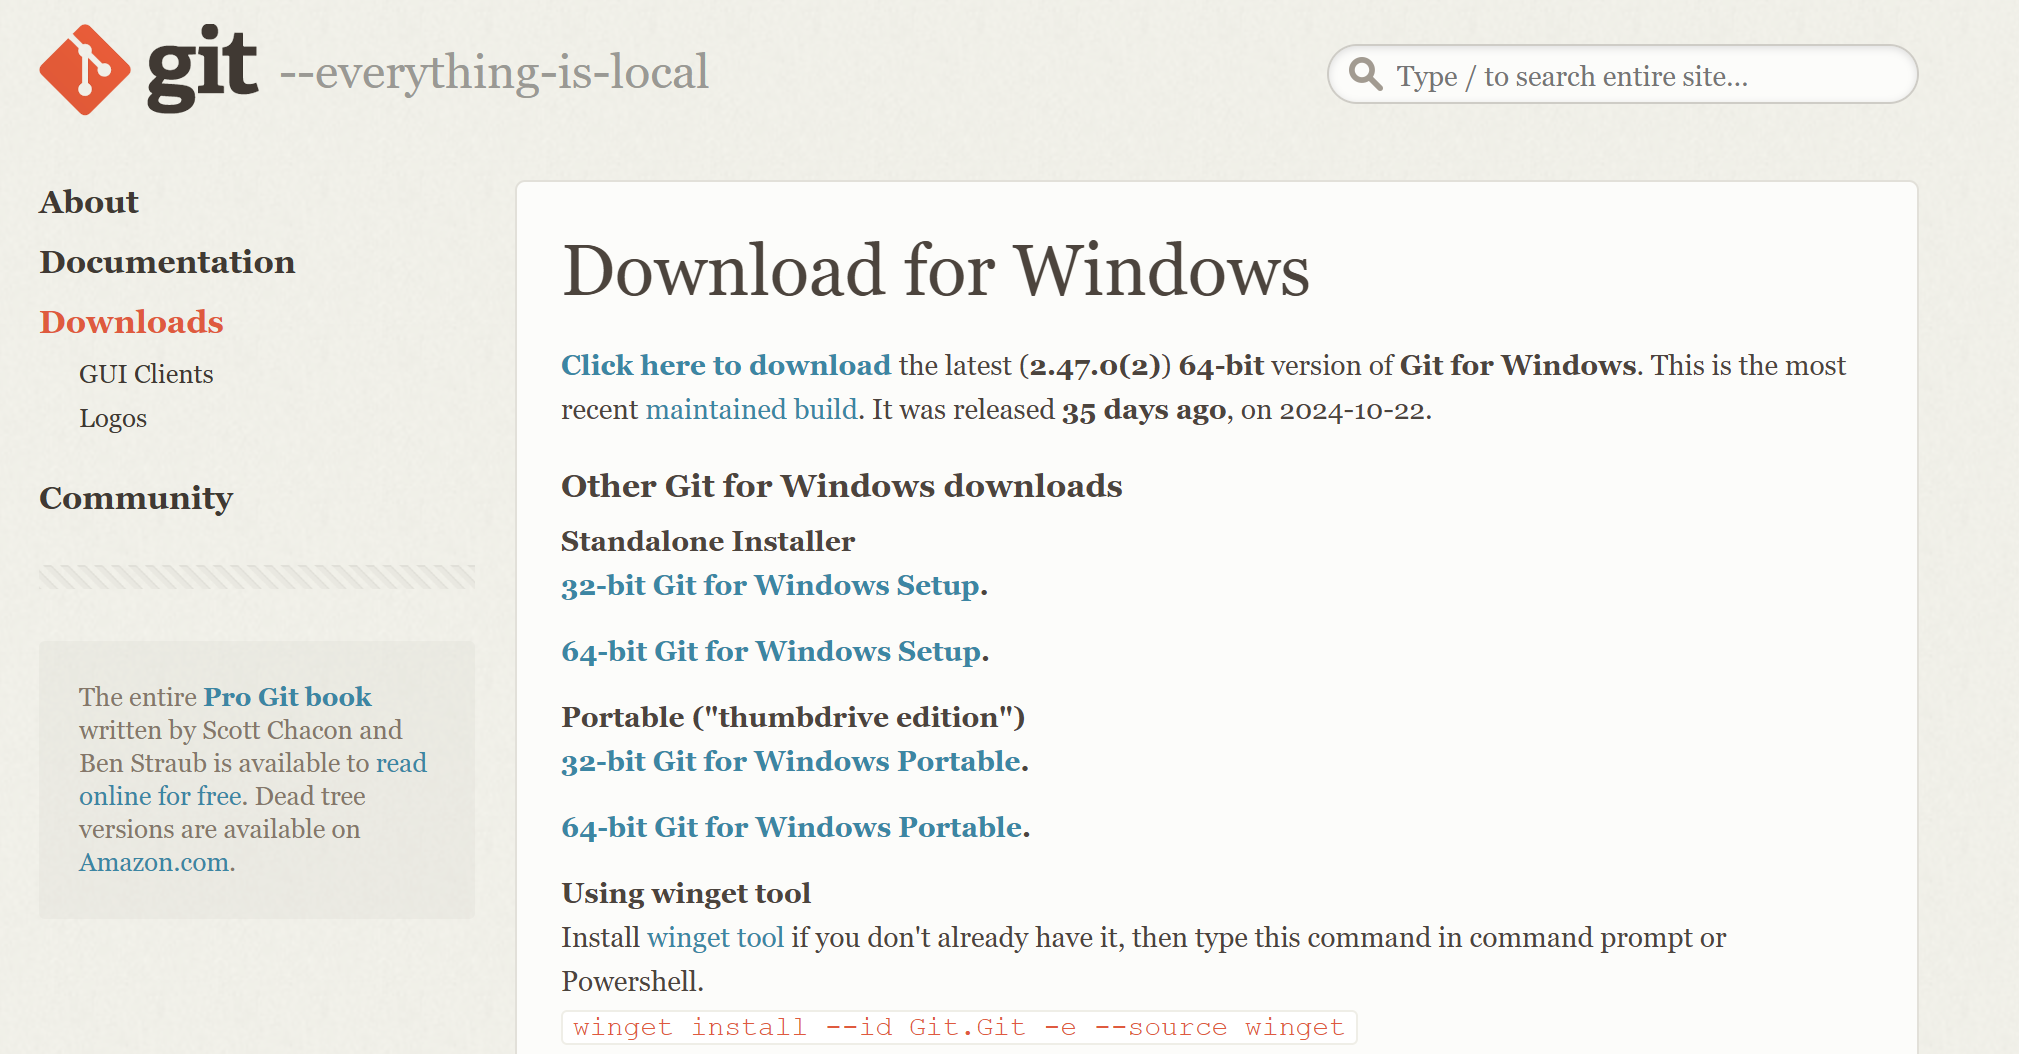Open the About section
The width and height of the screenshot is (2019, 1054).
pyautogui.click(x=89, y=202)
